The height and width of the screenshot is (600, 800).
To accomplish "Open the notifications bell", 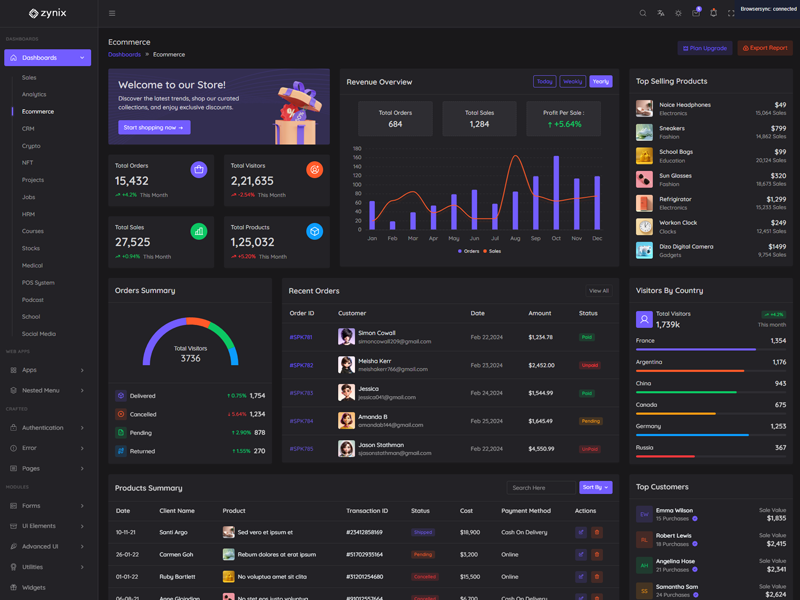I will (x=713, y=13).
